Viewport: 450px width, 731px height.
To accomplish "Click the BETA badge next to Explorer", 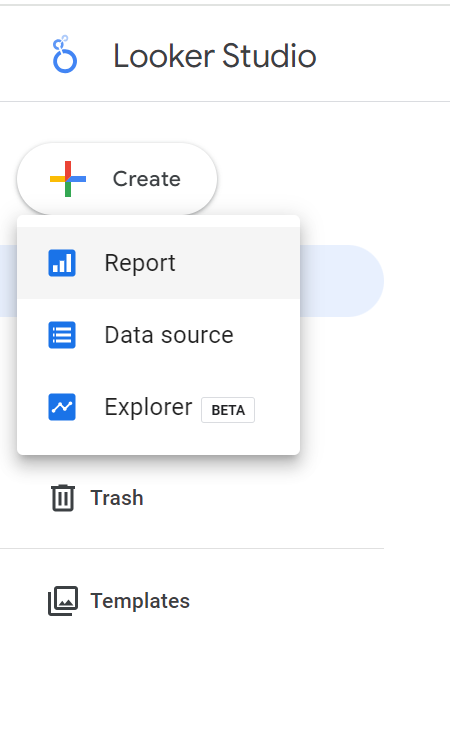I will tap(228, 410).
